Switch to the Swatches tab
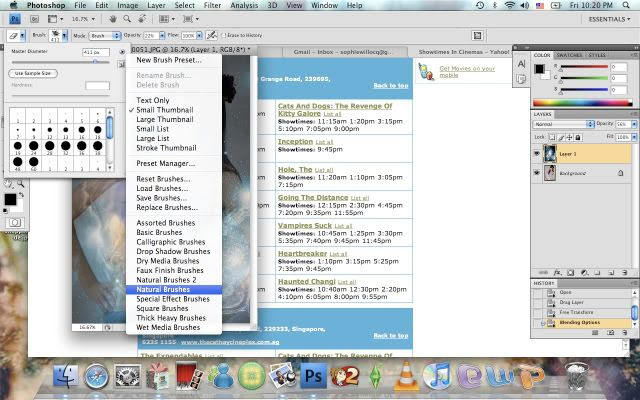 tap(570, 55)
